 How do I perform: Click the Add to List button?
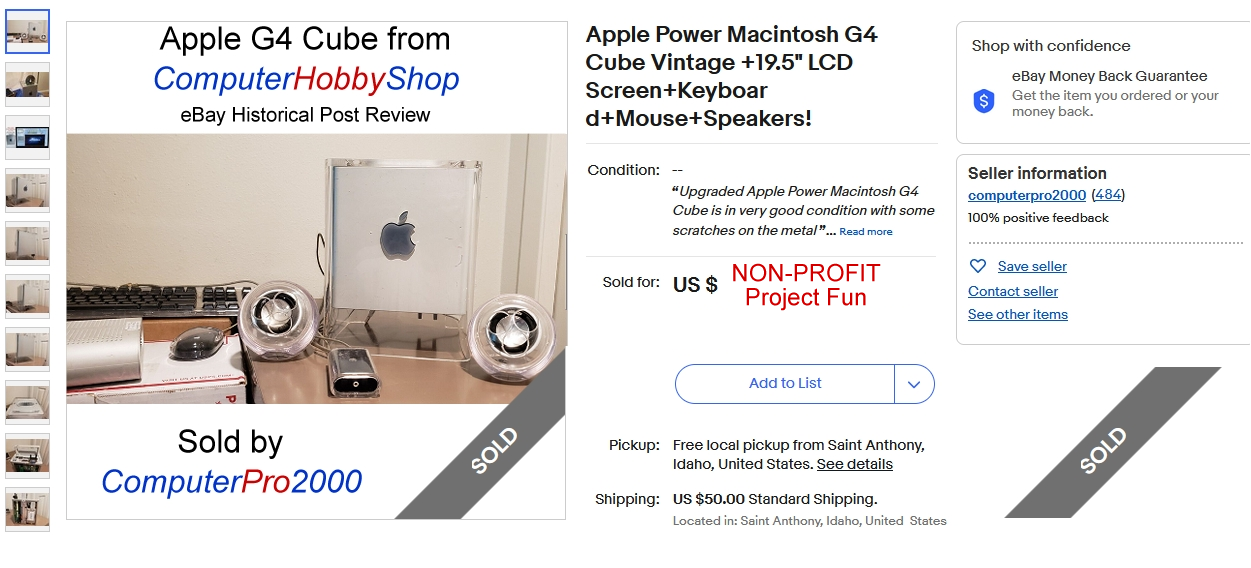[785, 384]
